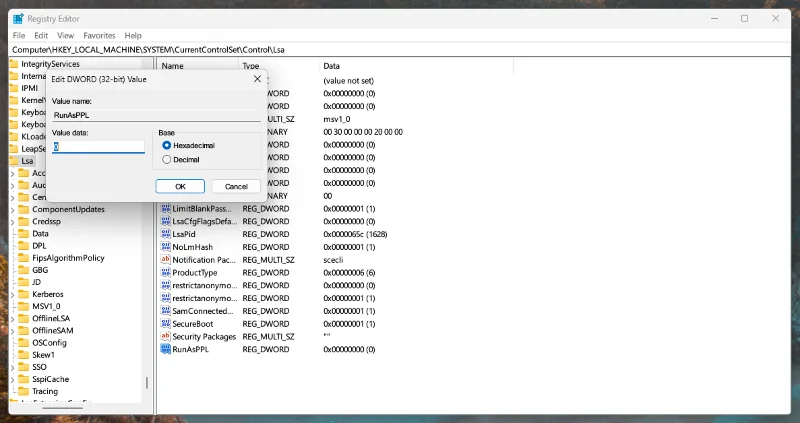Select the Hexadecimal base option
Viewport: 800px width, 423px height.
click(166, 145)
